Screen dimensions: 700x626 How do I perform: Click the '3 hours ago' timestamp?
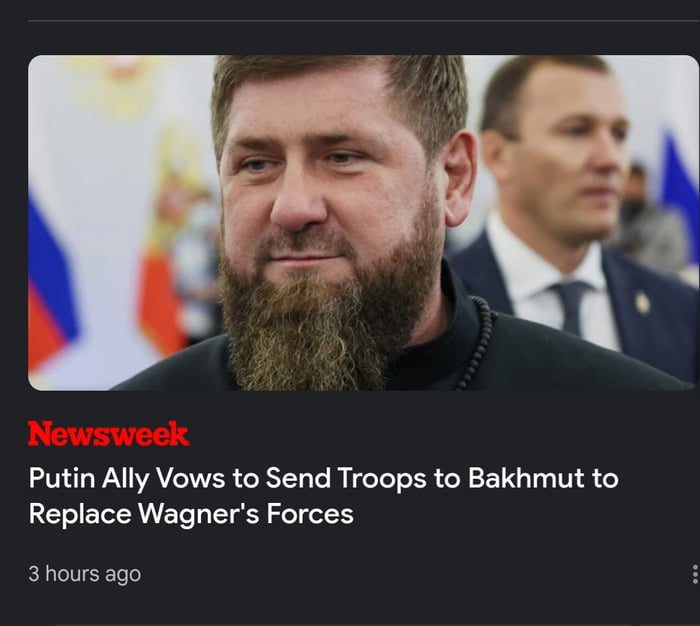pos(84,574)
